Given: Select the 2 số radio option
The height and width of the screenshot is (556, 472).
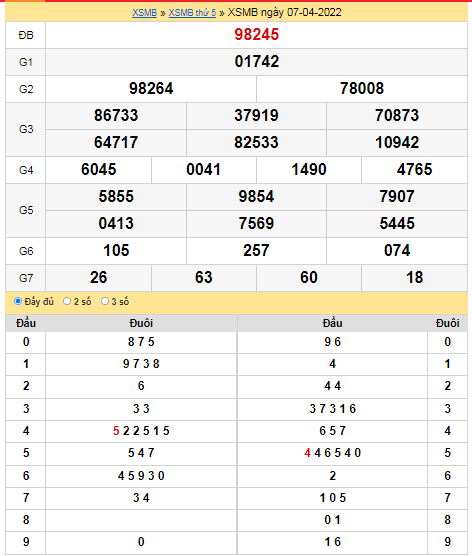Looking at the screenshot, I should pyautogui.click(x=67, y=301).
